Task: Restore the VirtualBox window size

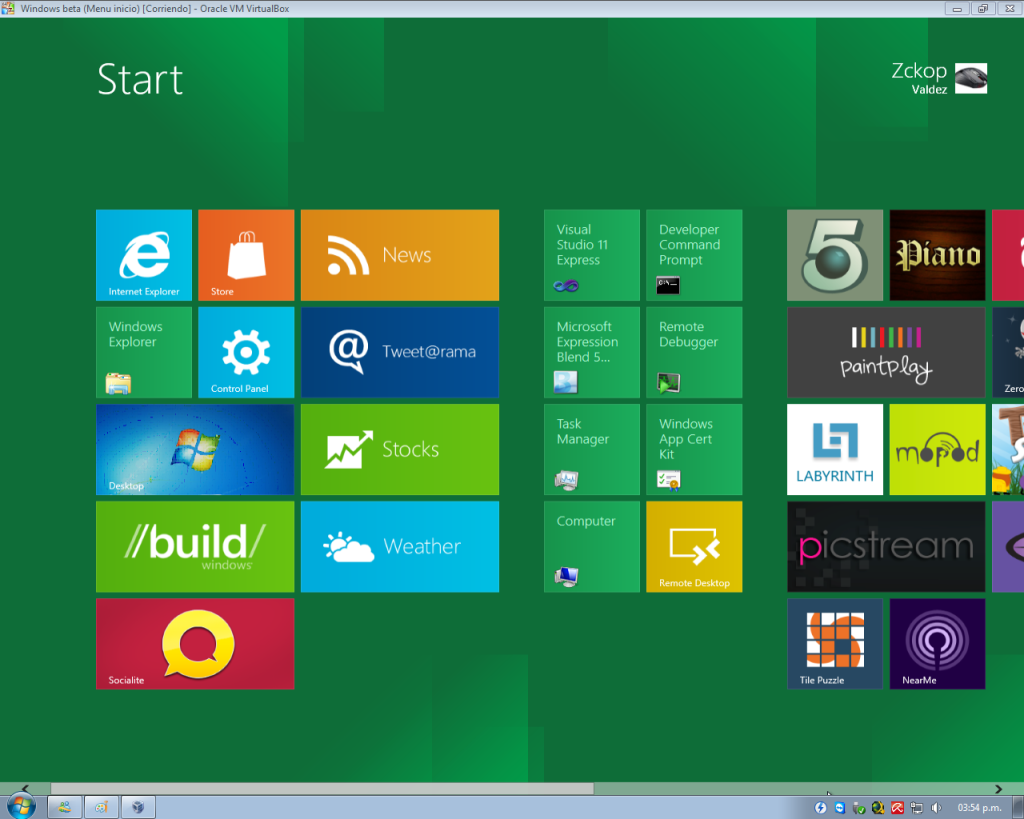Action: pyautogui.click(x=983, y=8)
